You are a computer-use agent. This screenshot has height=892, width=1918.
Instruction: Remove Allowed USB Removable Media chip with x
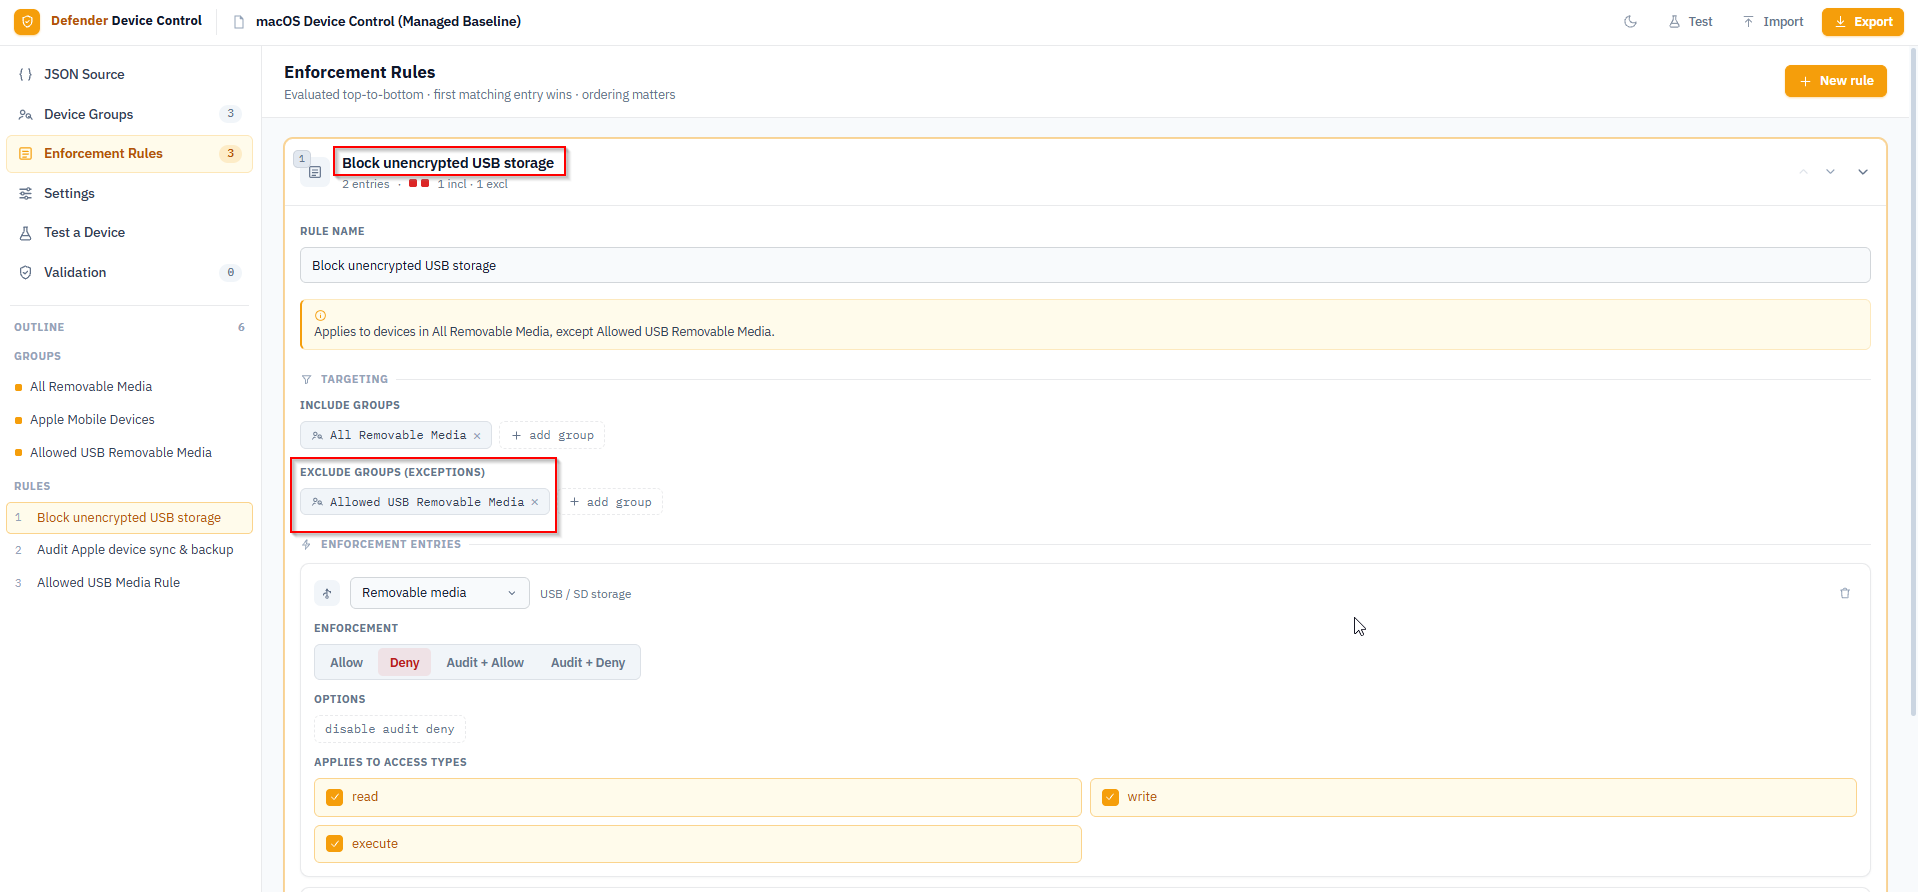pos(535,502)
